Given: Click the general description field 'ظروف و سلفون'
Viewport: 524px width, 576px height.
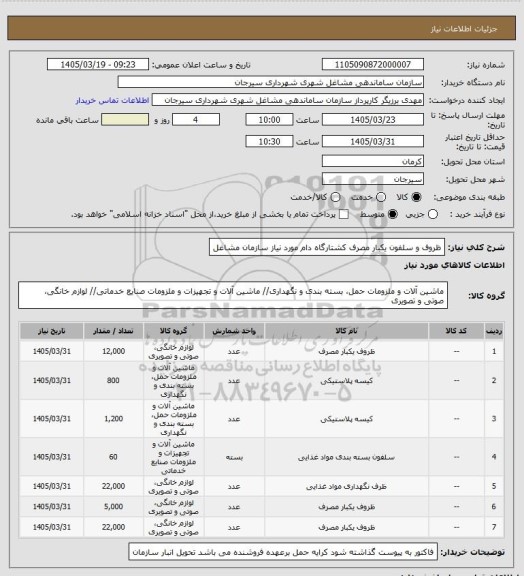Looking at the screenshot, I should click(327, 248).
